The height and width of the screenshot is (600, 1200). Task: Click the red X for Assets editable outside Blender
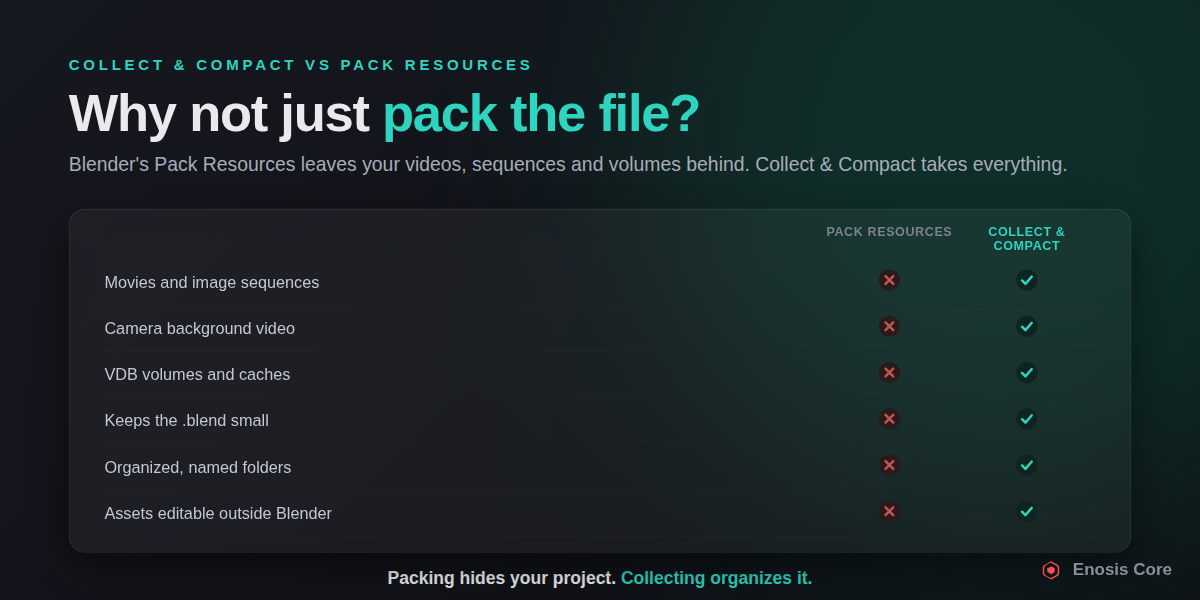pyautogui.click(x=889, y=511)
